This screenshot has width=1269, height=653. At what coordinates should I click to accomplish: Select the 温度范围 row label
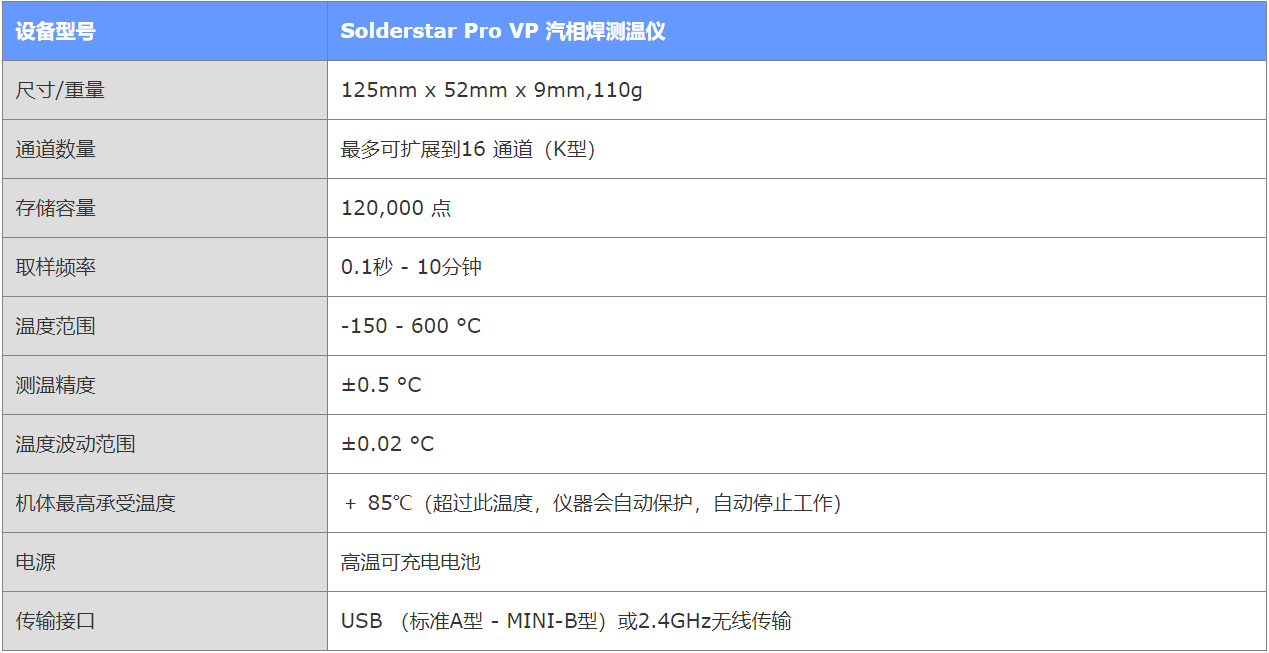[56, 326]
